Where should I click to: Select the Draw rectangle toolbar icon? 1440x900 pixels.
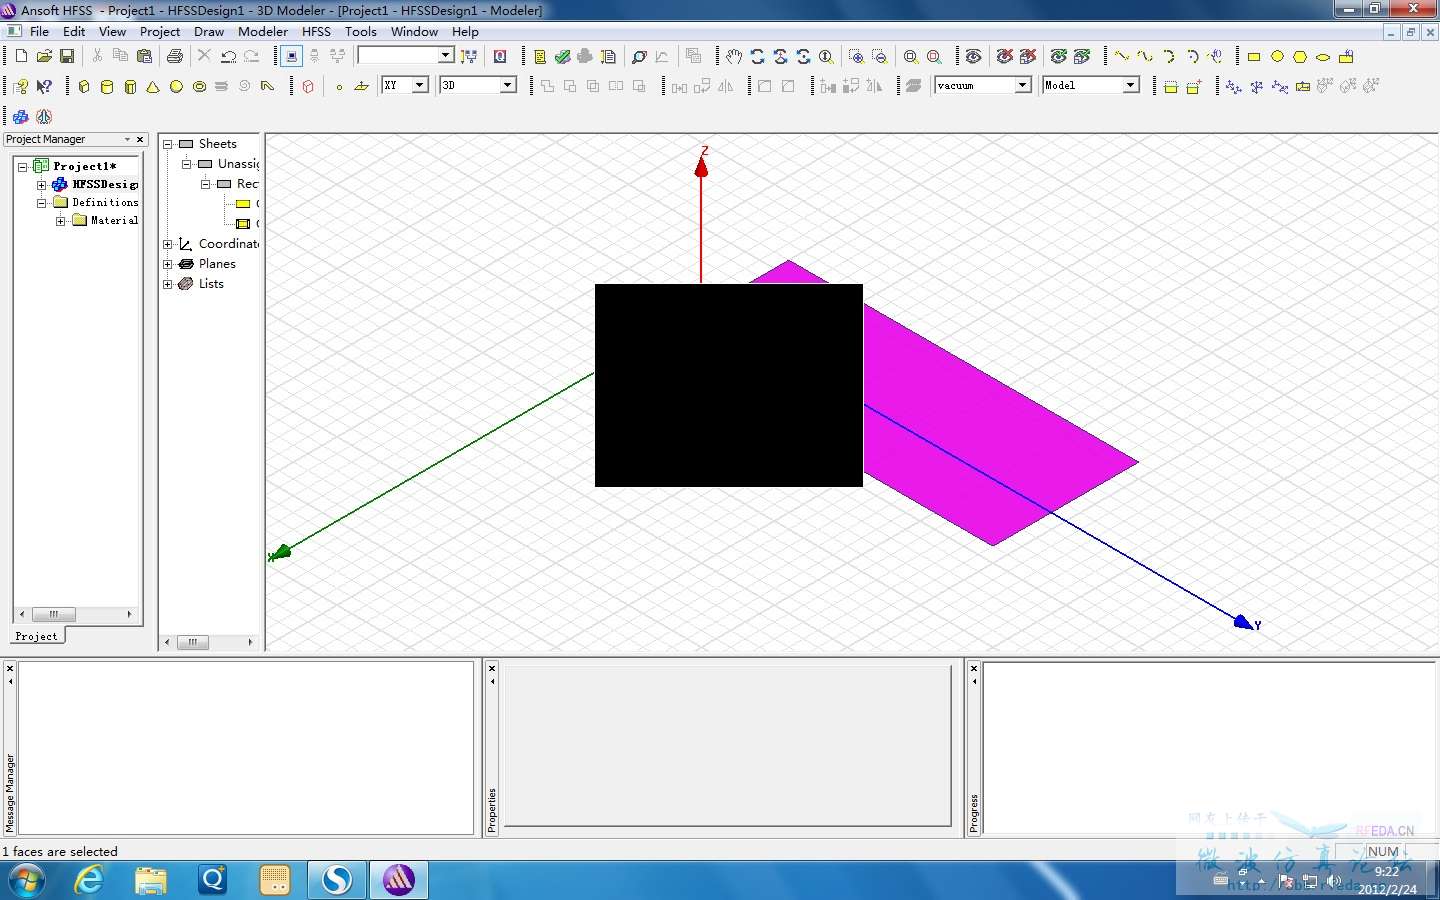(1253, 57)
